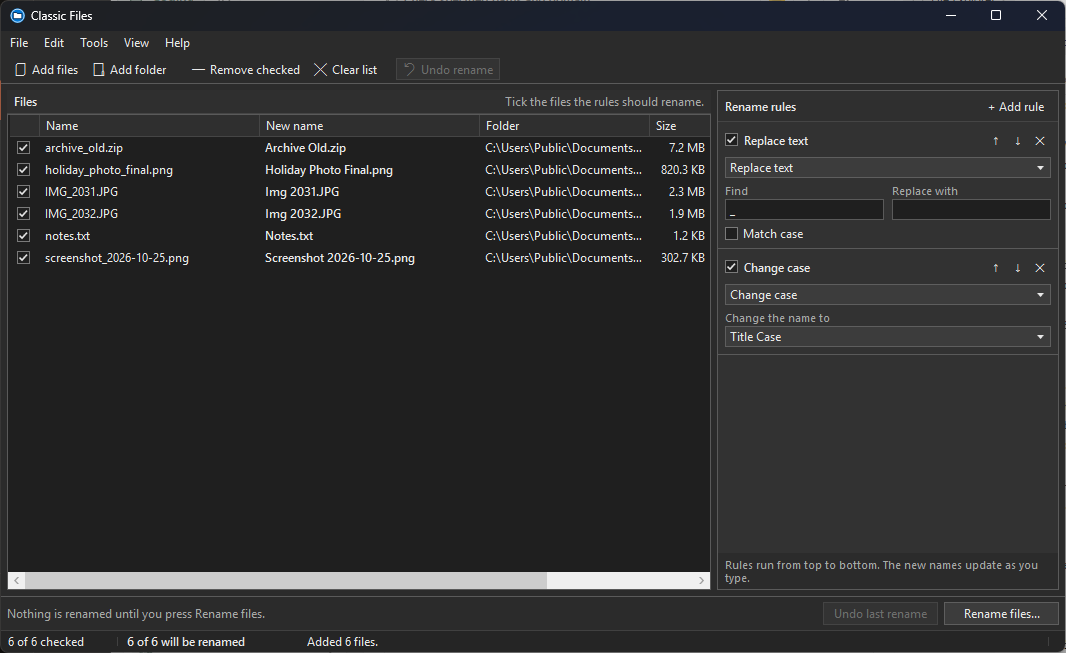Sort by the New name column header
Screen dimensions: 1066x653
click(x=370, y=126)
